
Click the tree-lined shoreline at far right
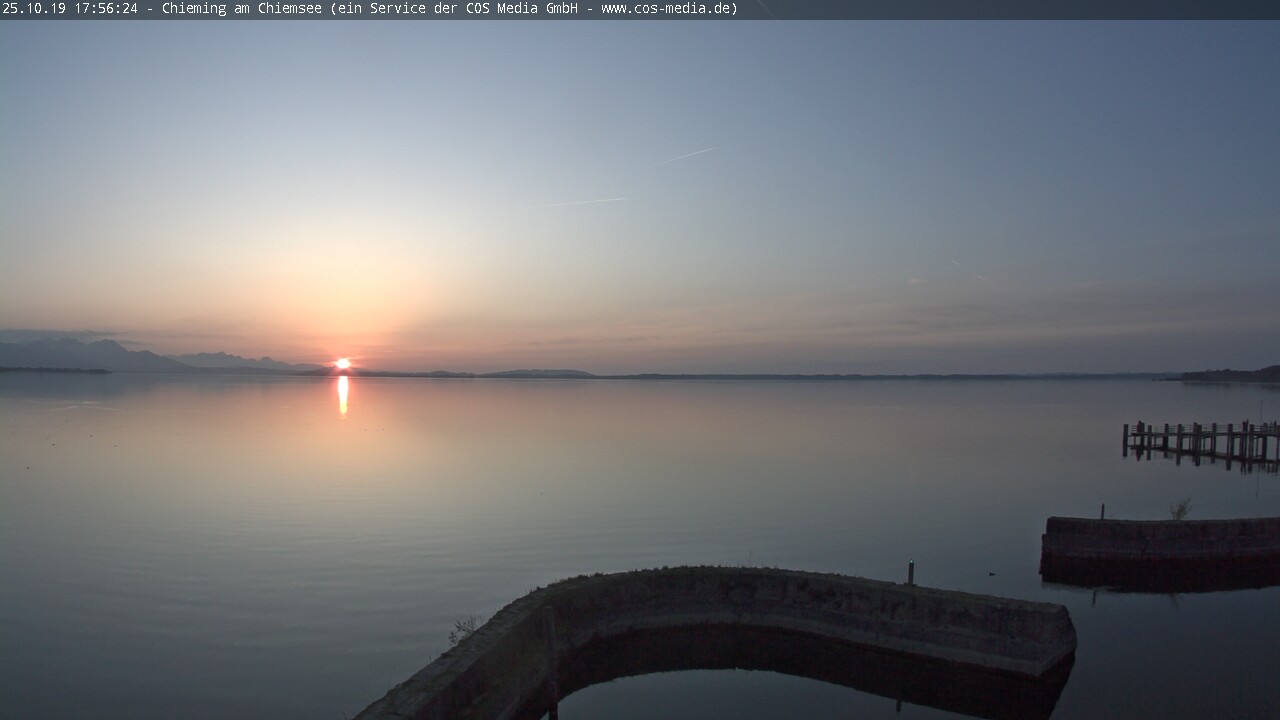(x=1232, y=375)
